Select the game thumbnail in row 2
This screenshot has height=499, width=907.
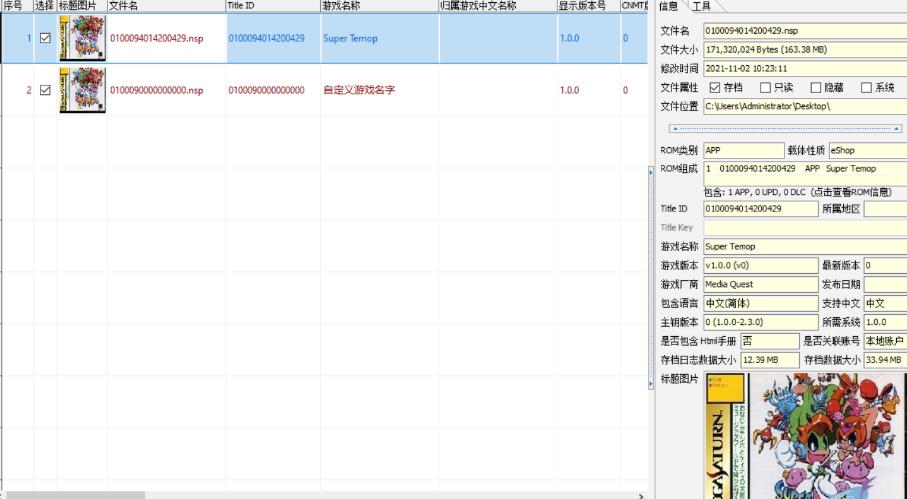click(82, 90)
